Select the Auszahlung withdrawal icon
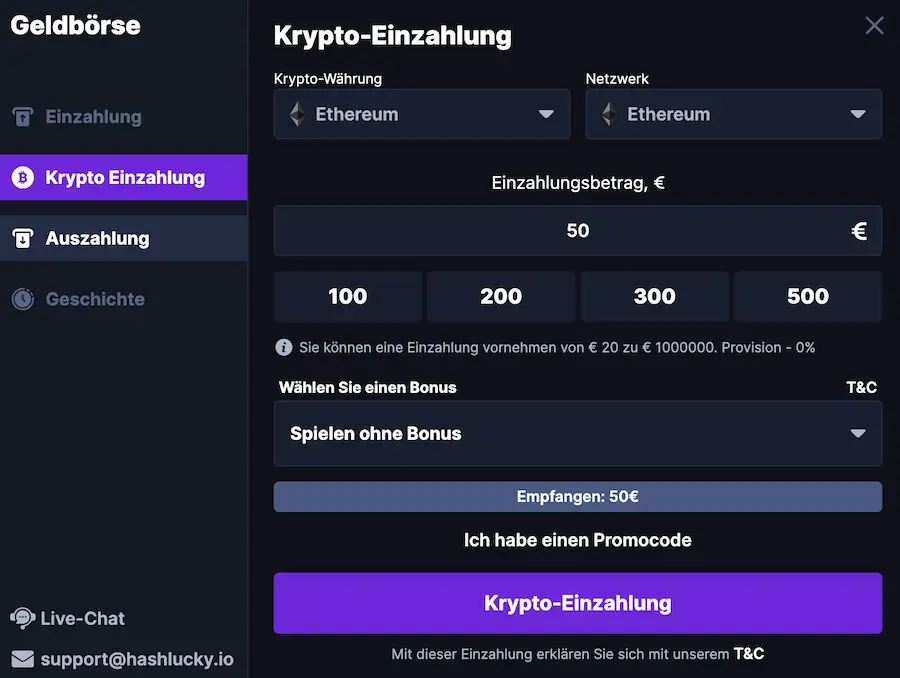 click(22, 238)
